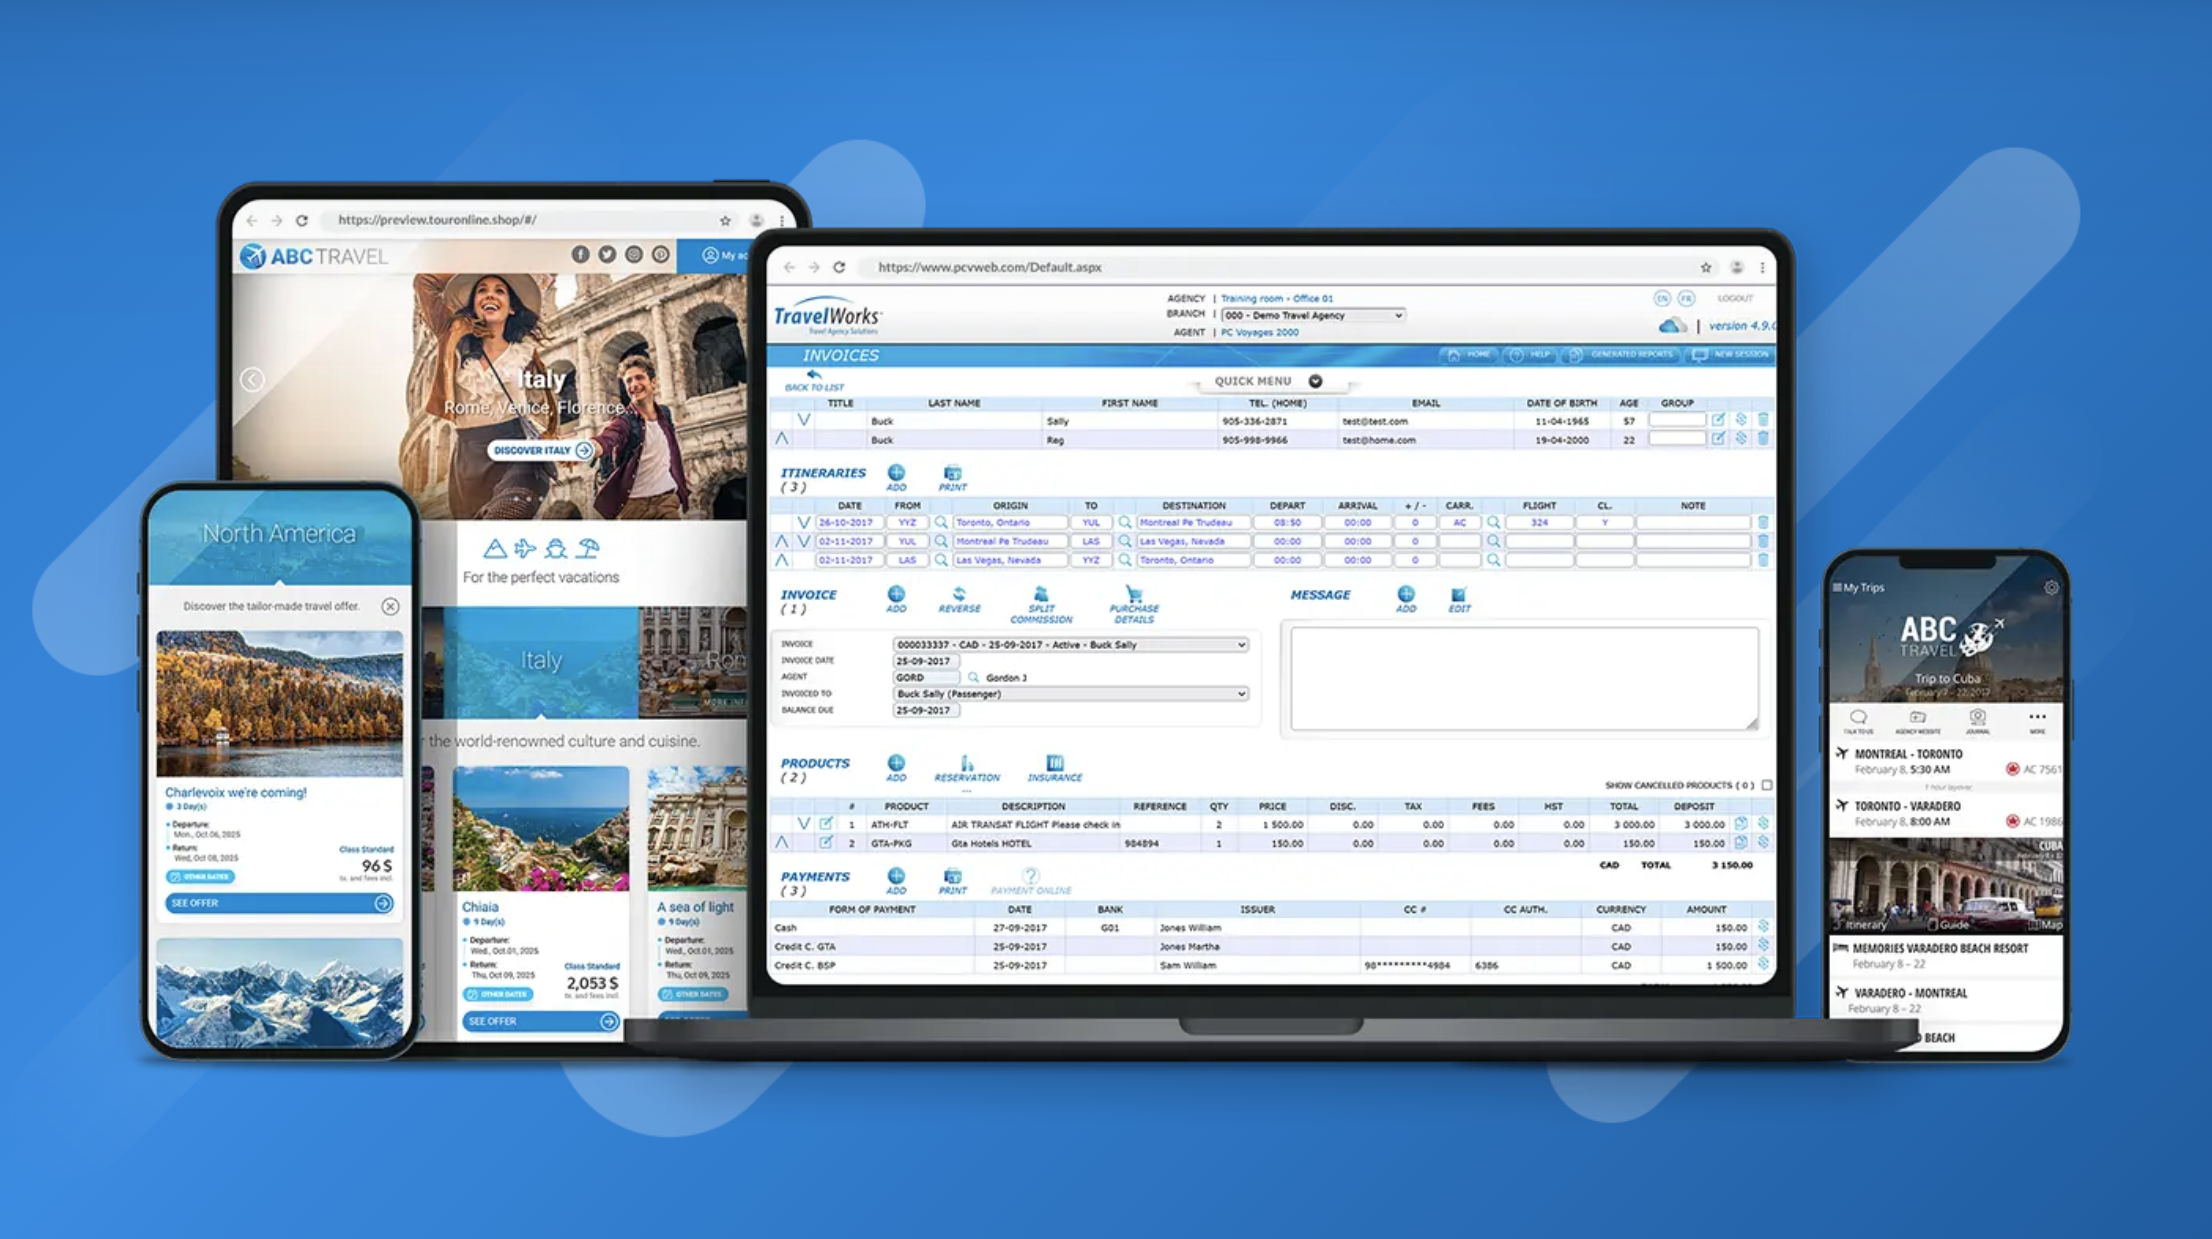Open the Insurance tool in Products

1055,766
